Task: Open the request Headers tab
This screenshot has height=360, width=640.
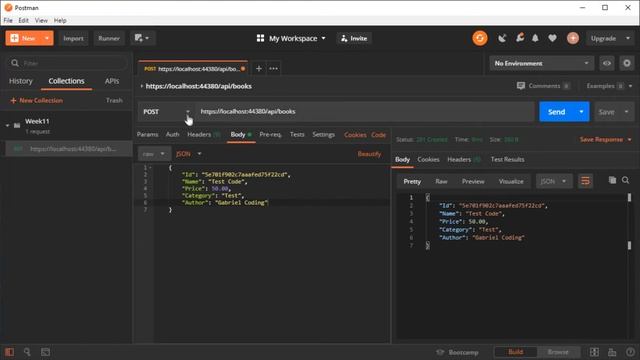Action: coord(203,134)
